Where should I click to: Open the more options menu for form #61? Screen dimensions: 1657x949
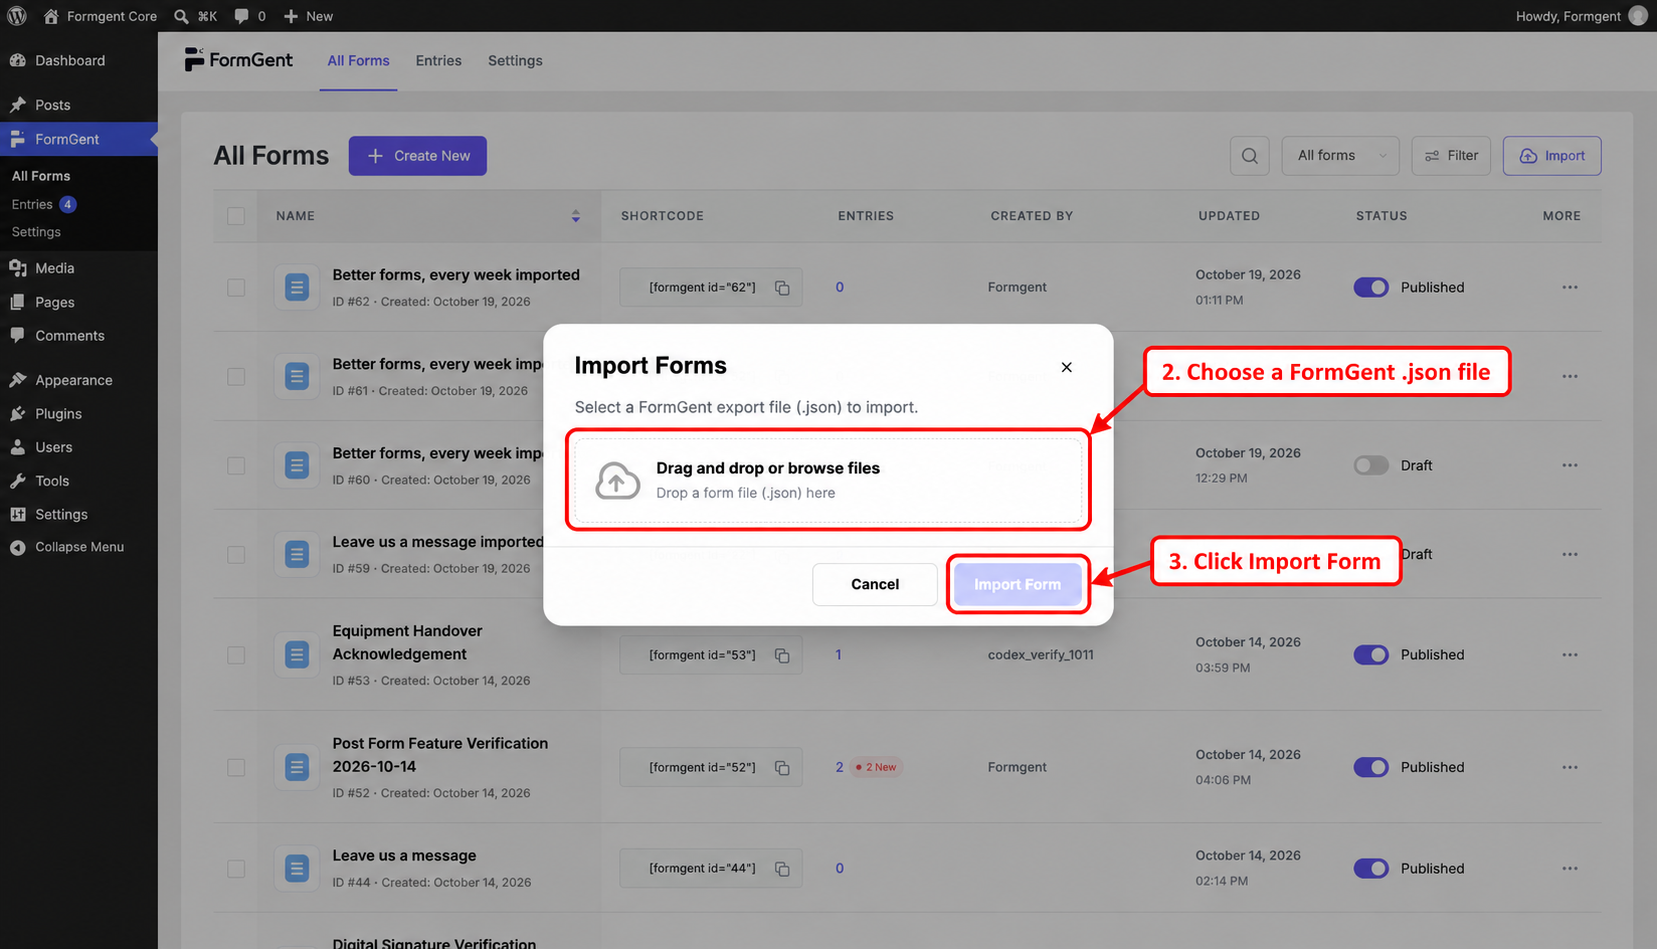pos(1570,377)
